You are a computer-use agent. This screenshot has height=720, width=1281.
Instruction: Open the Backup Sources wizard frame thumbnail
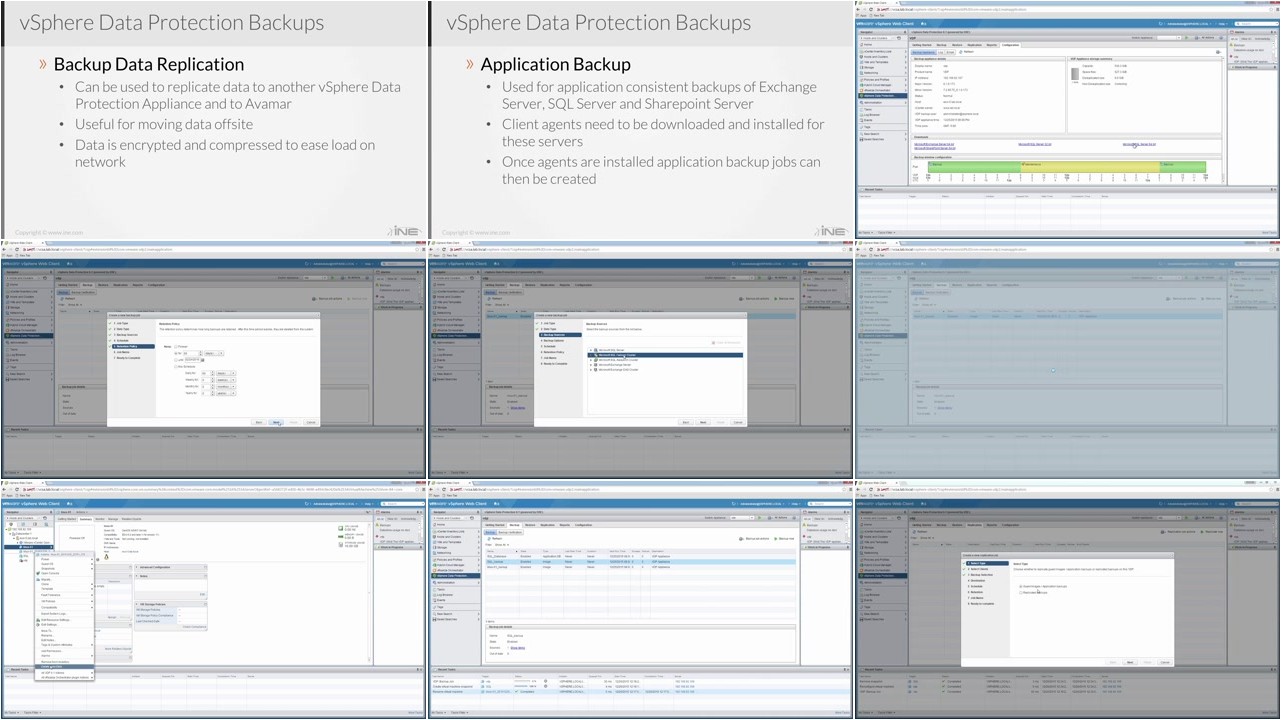pos(640,360)
